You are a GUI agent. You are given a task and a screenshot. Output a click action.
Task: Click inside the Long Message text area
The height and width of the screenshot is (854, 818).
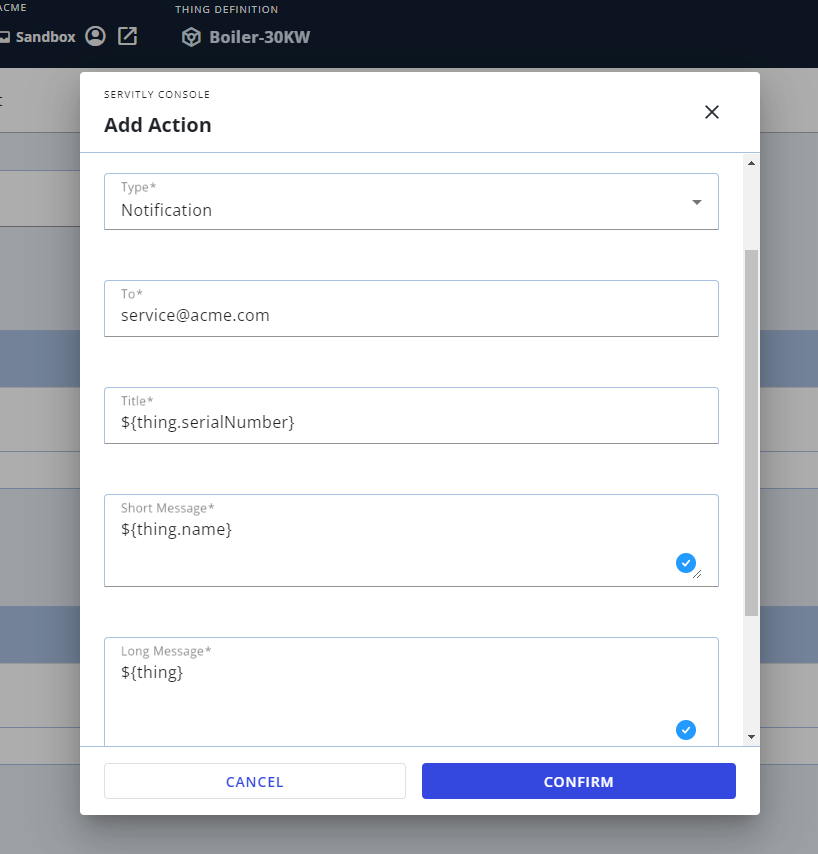[x=411, y=692]
